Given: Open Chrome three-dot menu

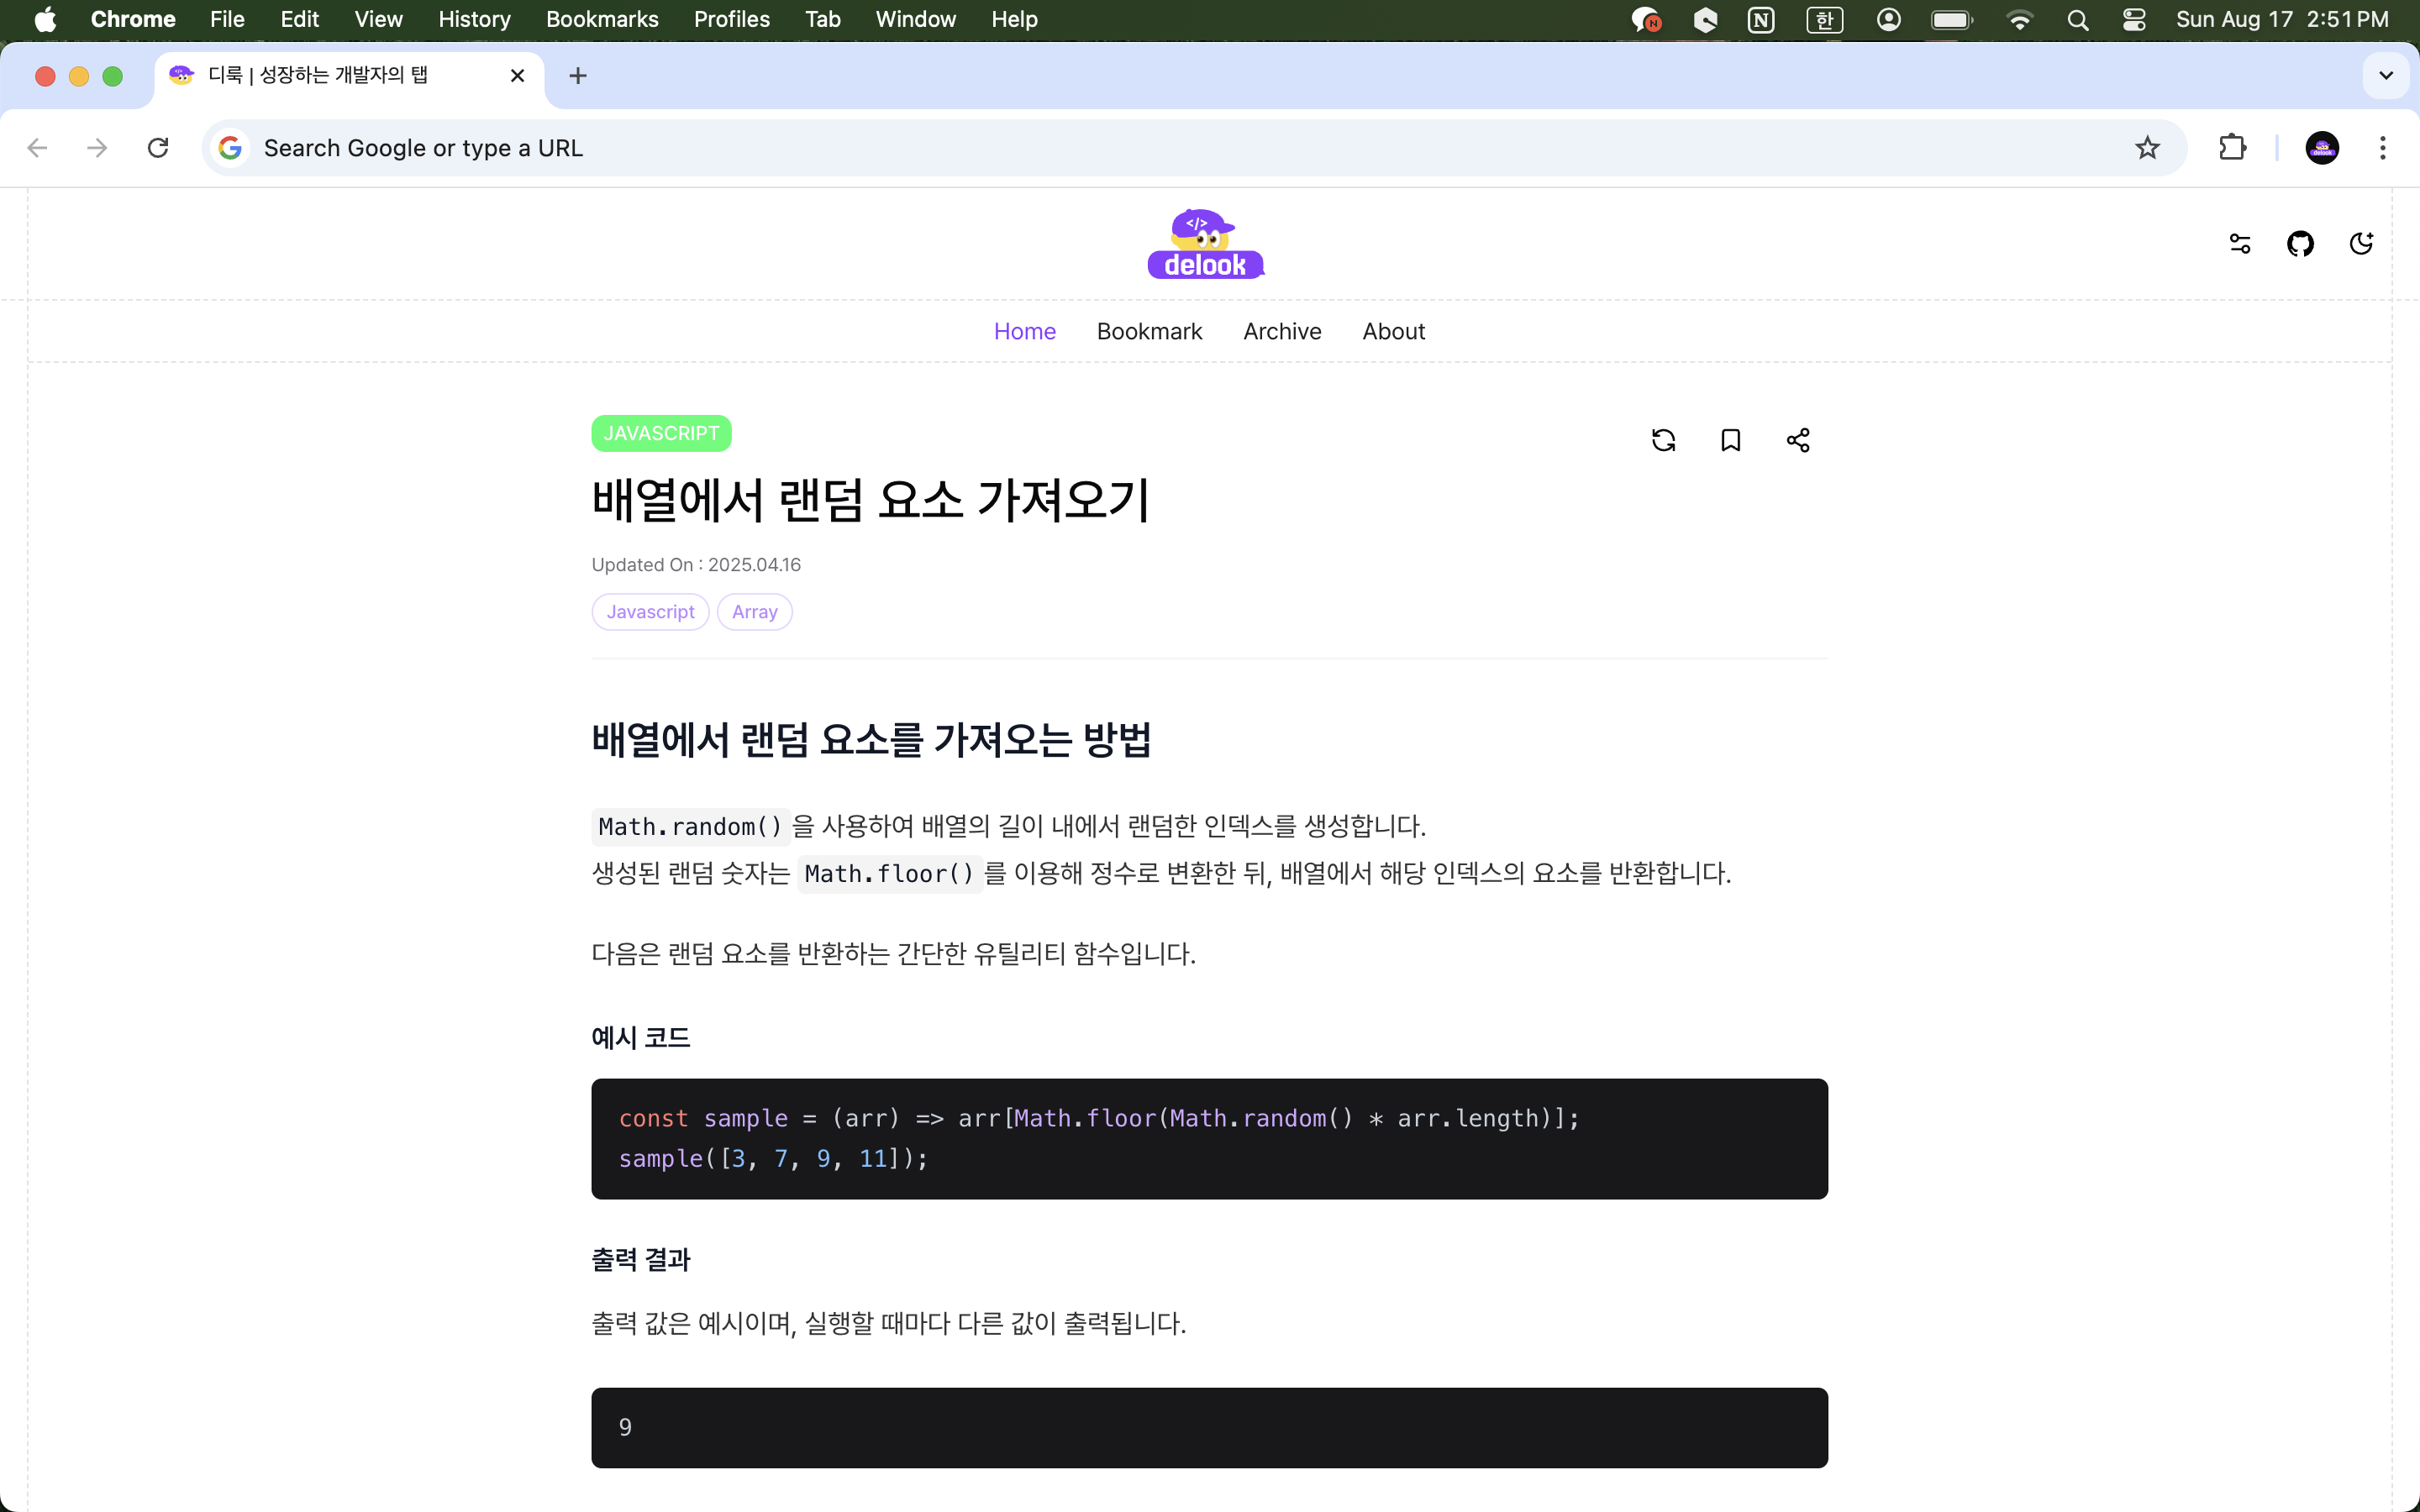Looking at the screenshot, I should click(2382, 148).
